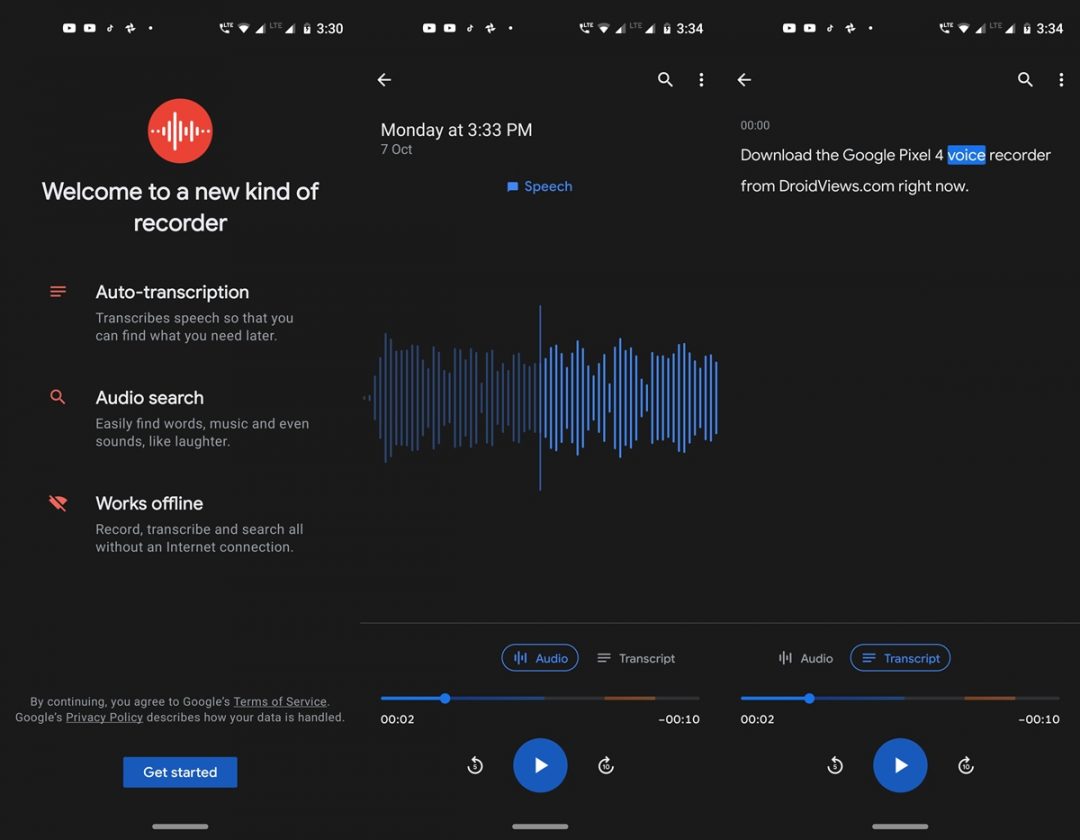Screen dimensions: 1080x840
Task: Rewind 5 seconds on audio screen
Action: 475,765
